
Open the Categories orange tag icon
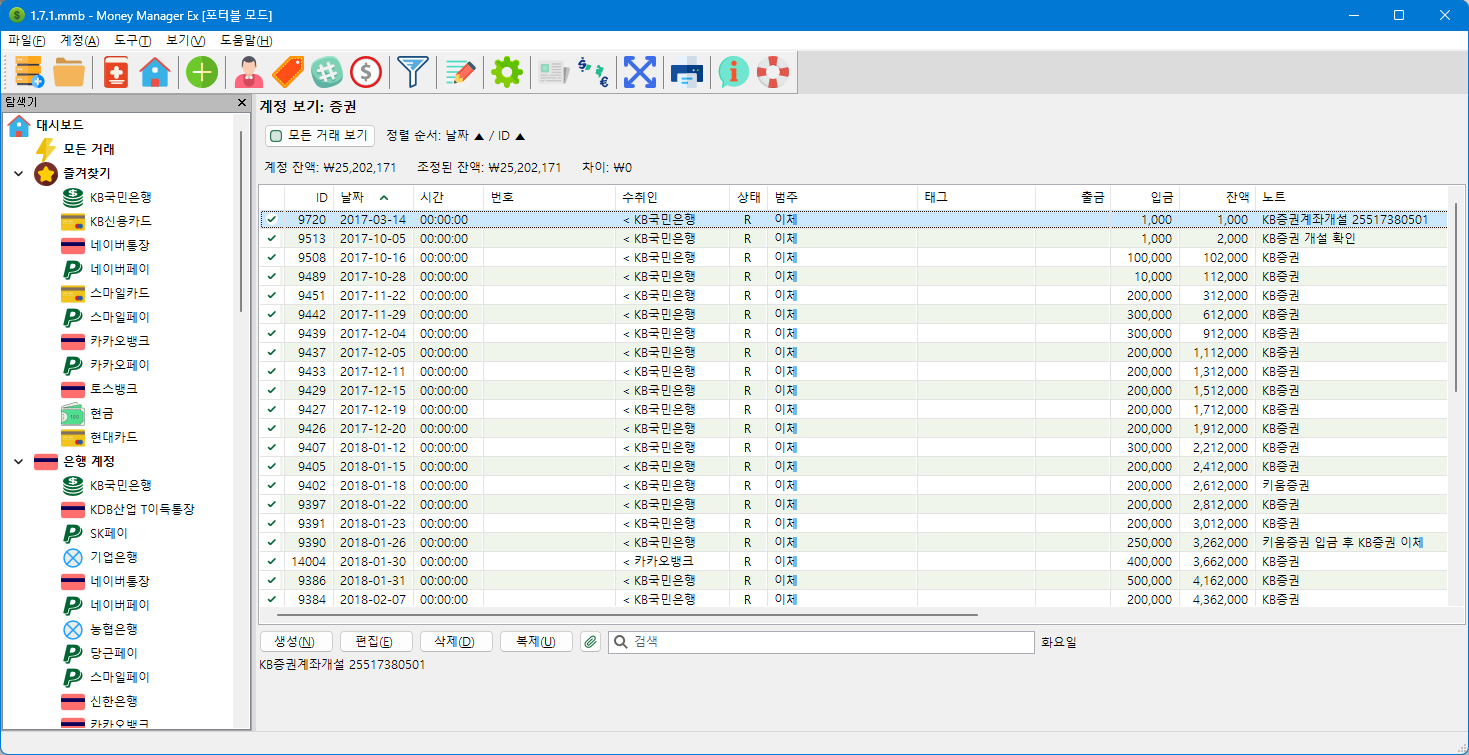tap(288, 72)
